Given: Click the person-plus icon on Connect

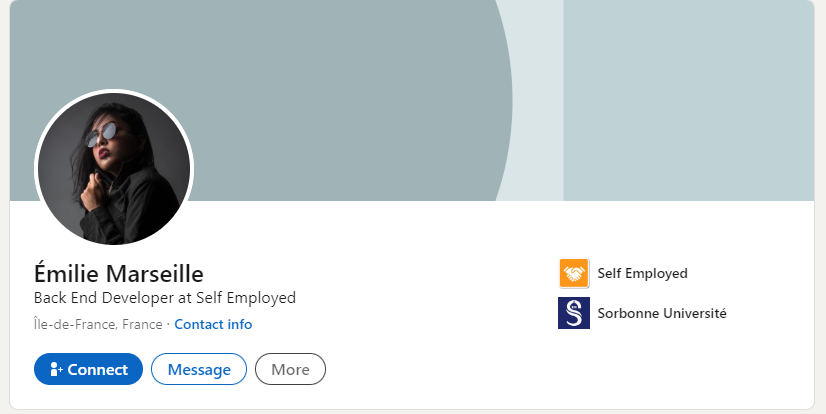Looking at the screenshot, I should 56,369.
